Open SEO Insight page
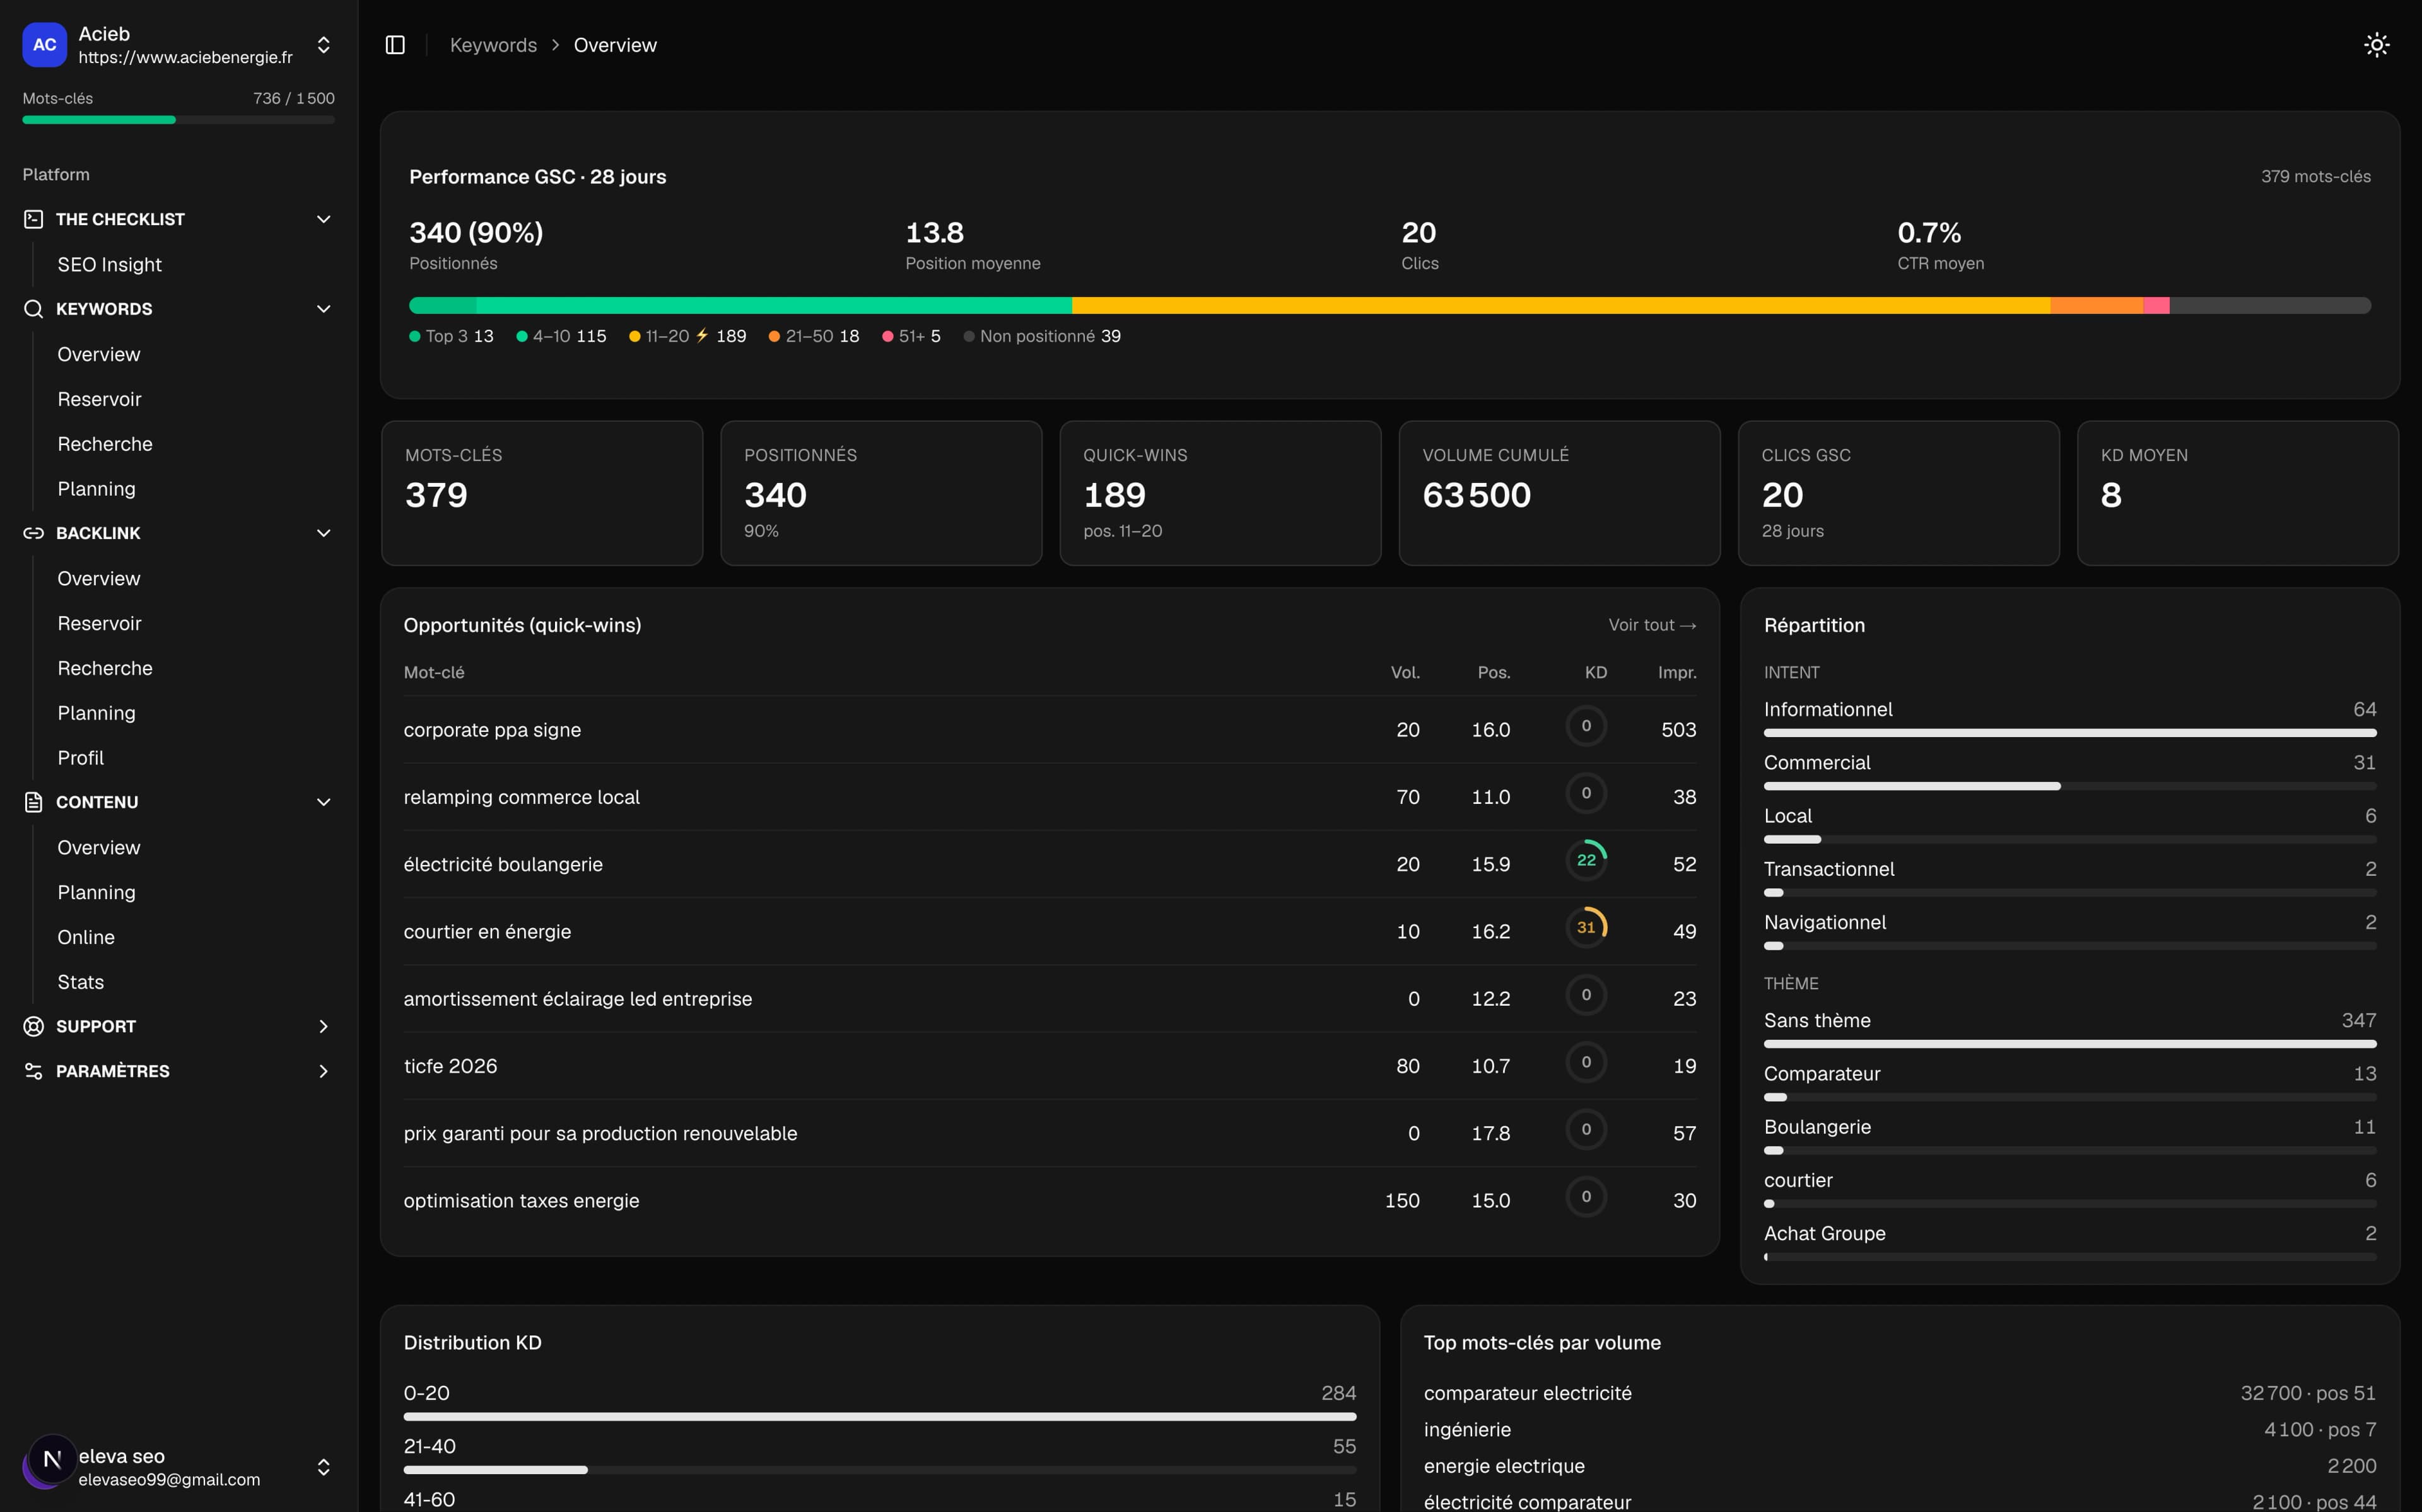Image resolution: width=2422 pixels, height=1512 pixels. tap(109, 264)
